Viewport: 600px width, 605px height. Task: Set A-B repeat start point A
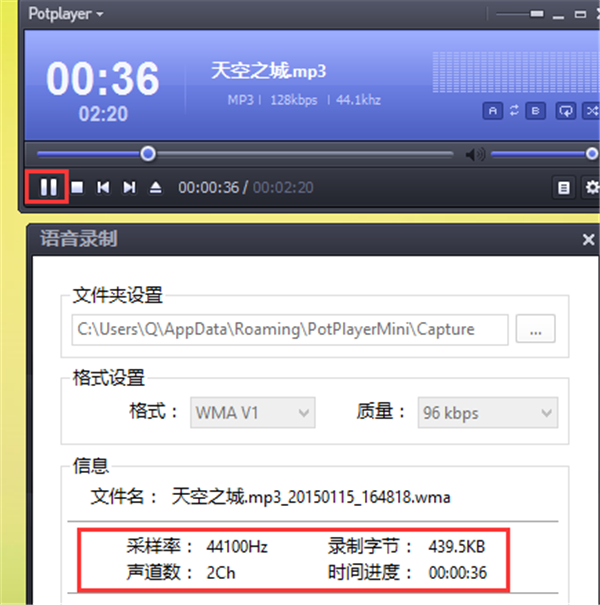click(492, 111)
